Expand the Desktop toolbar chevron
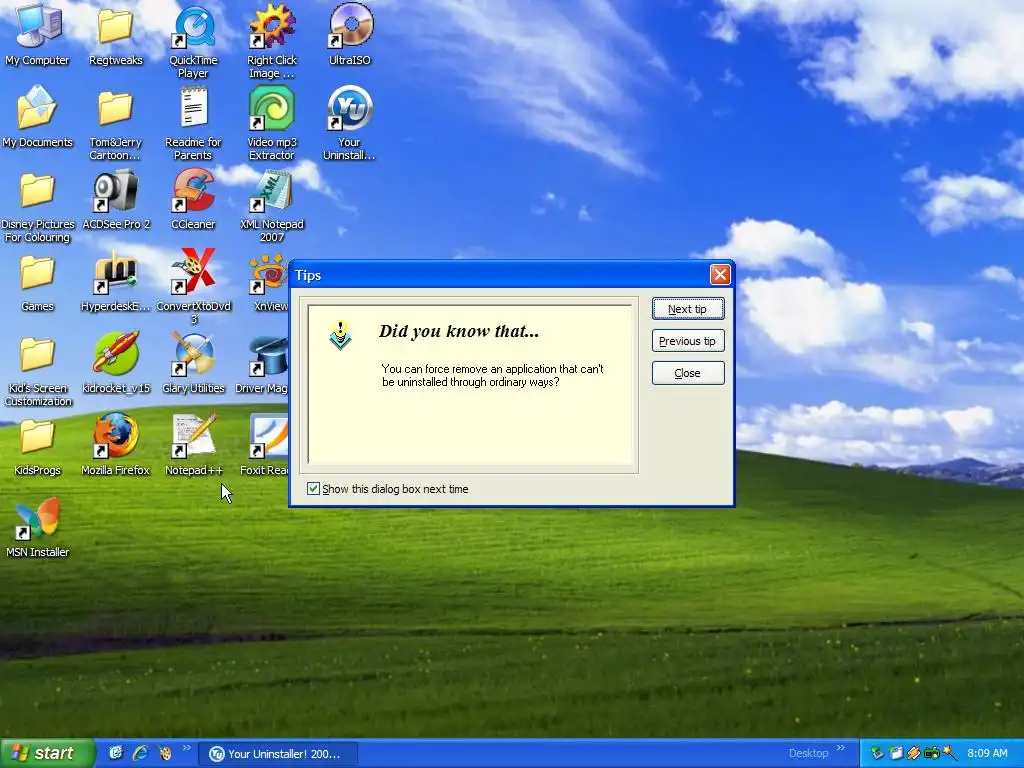Screen dimensions: 1024x768 (x=841, y=748)
